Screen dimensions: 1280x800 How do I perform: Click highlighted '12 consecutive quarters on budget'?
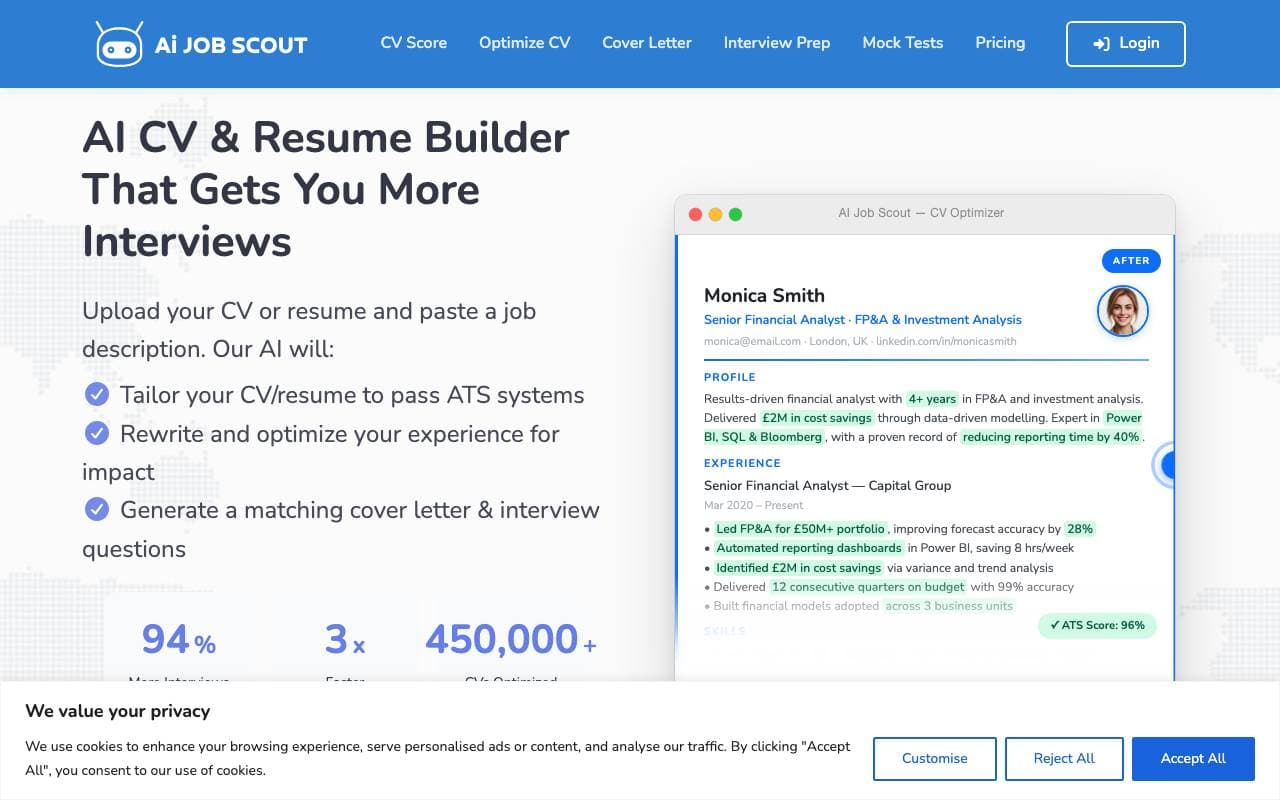tap(868, 587)
